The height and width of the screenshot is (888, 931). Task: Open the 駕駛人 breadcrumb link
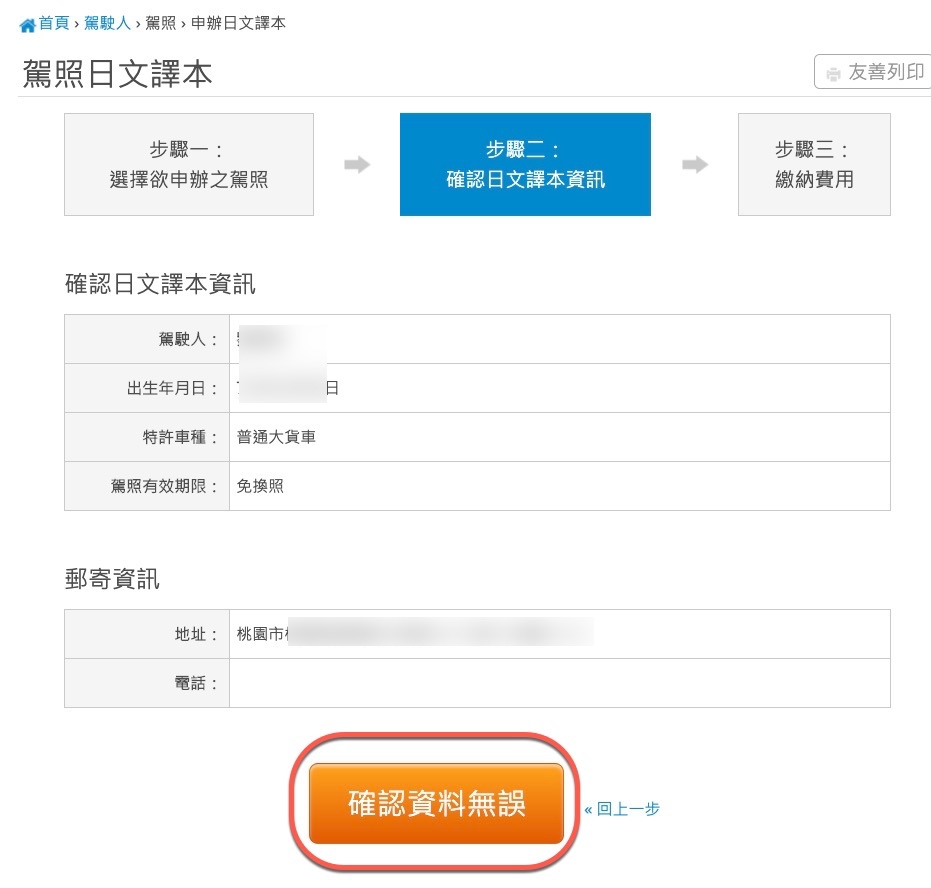click(x=107, y=23)
